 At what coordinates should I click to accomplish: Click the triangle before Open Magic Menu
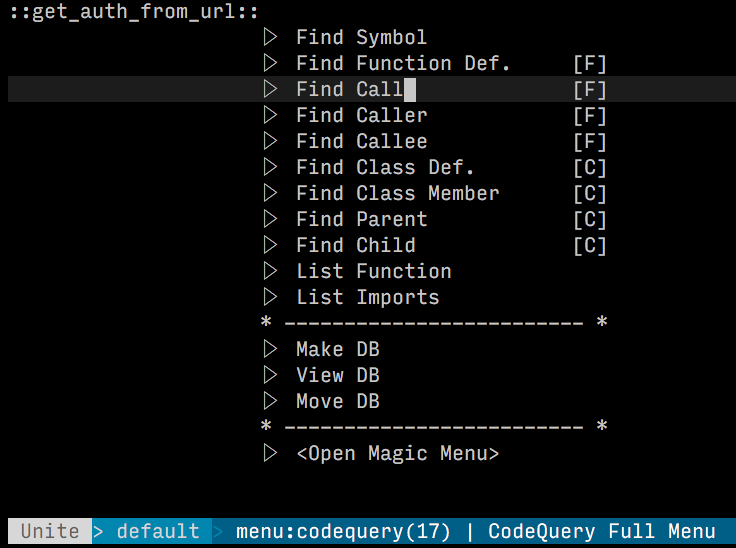tap(270, 453)
